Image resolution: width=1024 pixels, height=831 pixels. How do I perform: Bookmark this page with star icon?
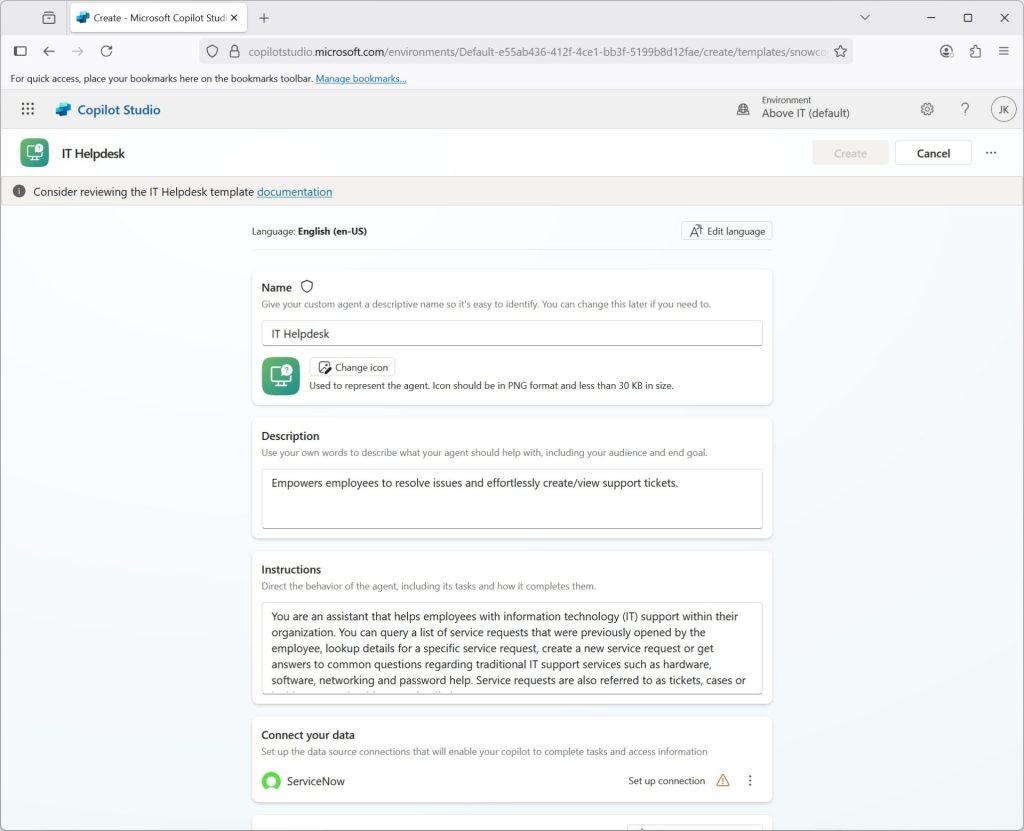pos(840,51)
